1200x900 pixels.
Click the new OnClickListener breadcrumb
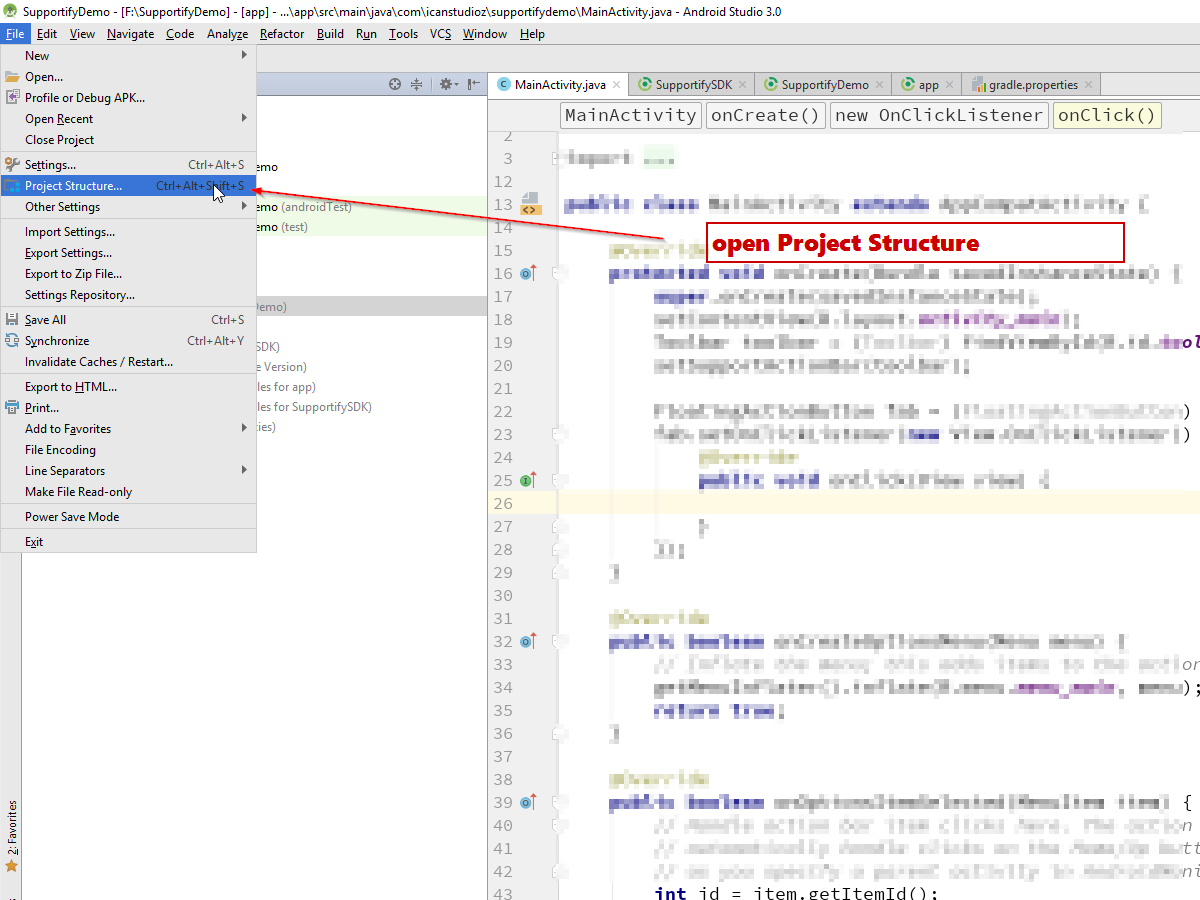pyautogui.click(x=938, y=115)
